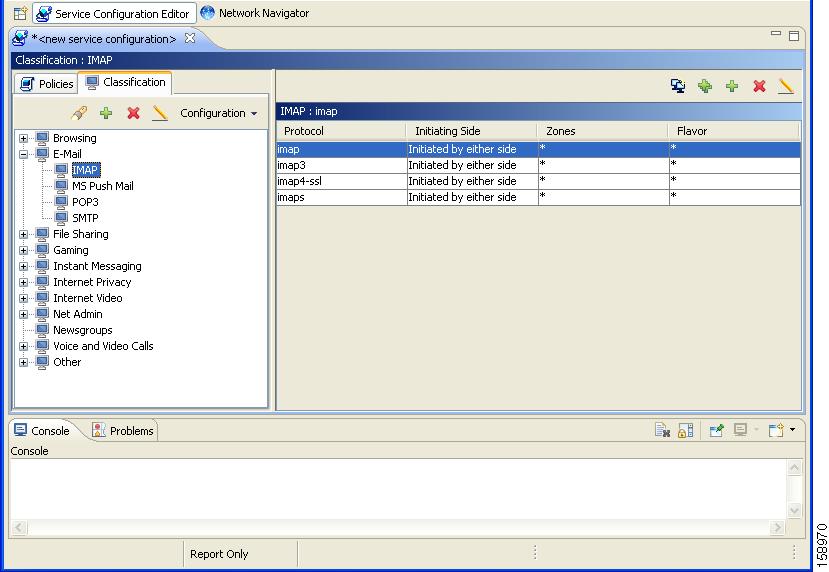Expand the File Sharing tree node

[24, 235]
